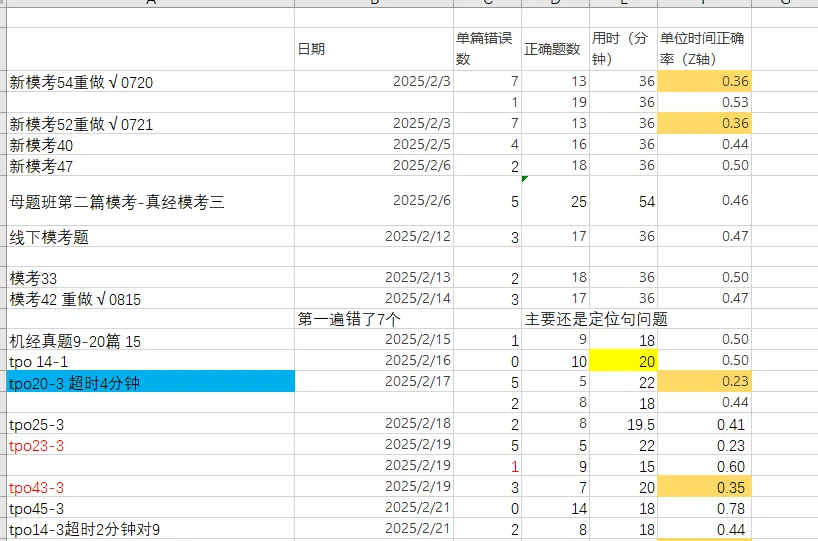Click the cell 机经真题9-20篇 15
This screenshot has width=818, height=541.
click(150, 340)
